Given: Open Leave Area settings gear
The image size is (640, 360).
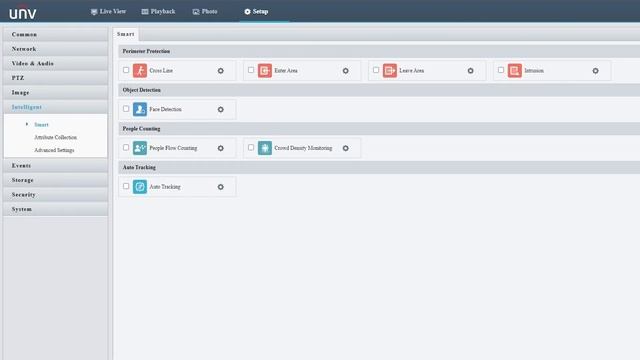Looking at the screenshot, I should (x=470, y=71).
